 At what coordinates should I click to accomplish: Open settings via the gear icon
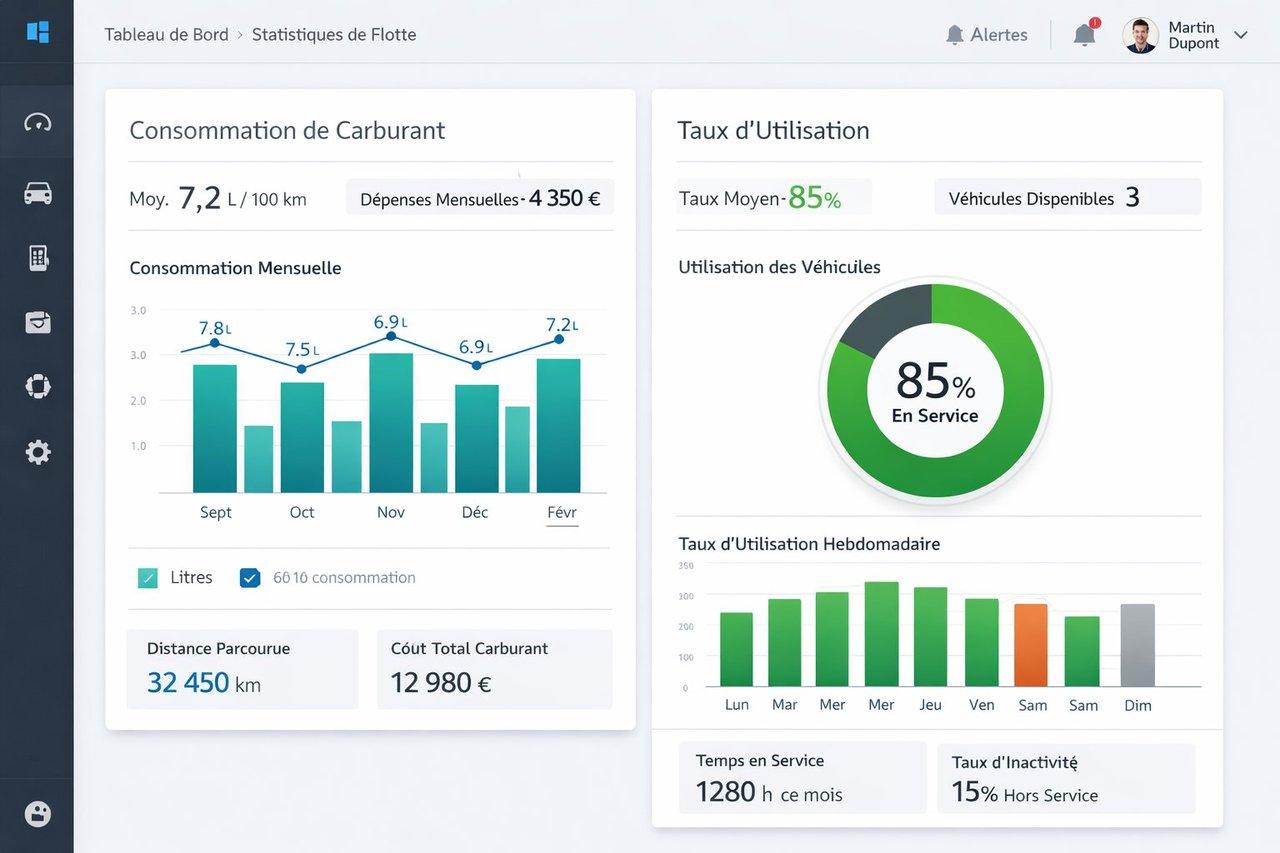click(37, 452)
